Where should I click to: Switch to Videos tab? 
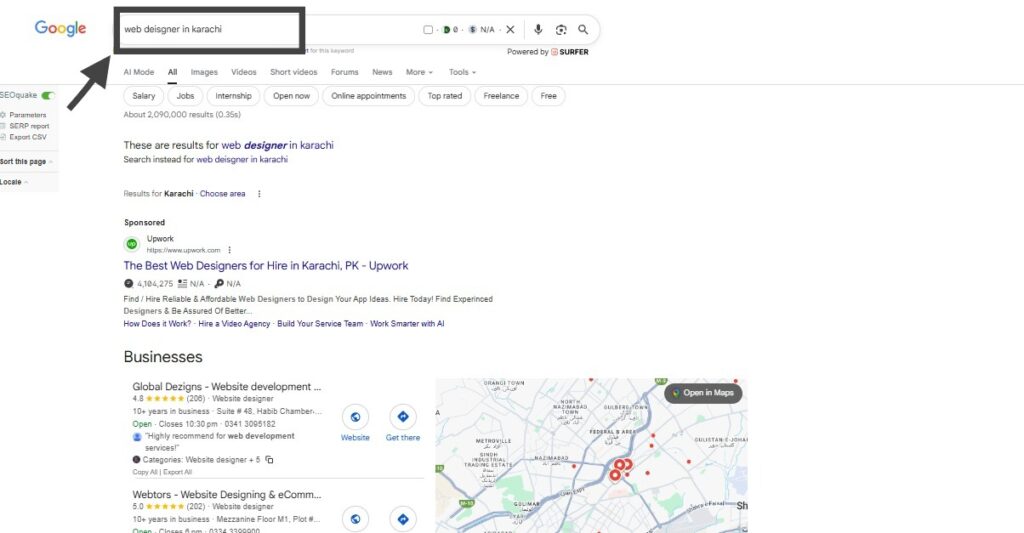pyautogui.click(x=244, y=72)
